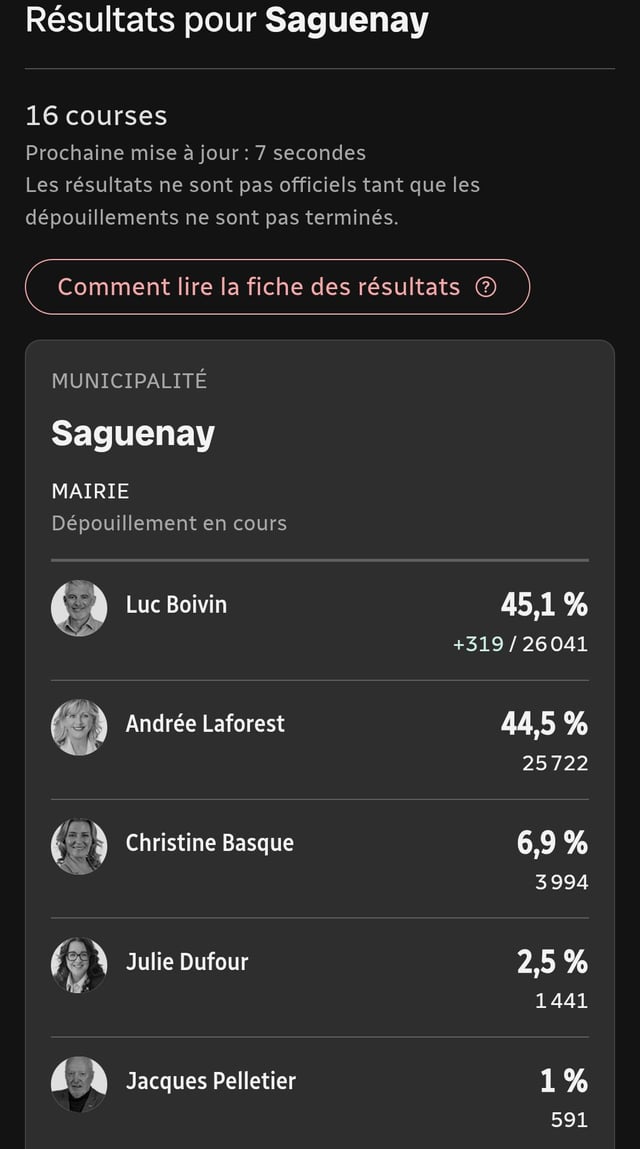Choose the Jacques Pelletier name
This screenshot has width=640, height=1149.
[x=211, y=1080]
